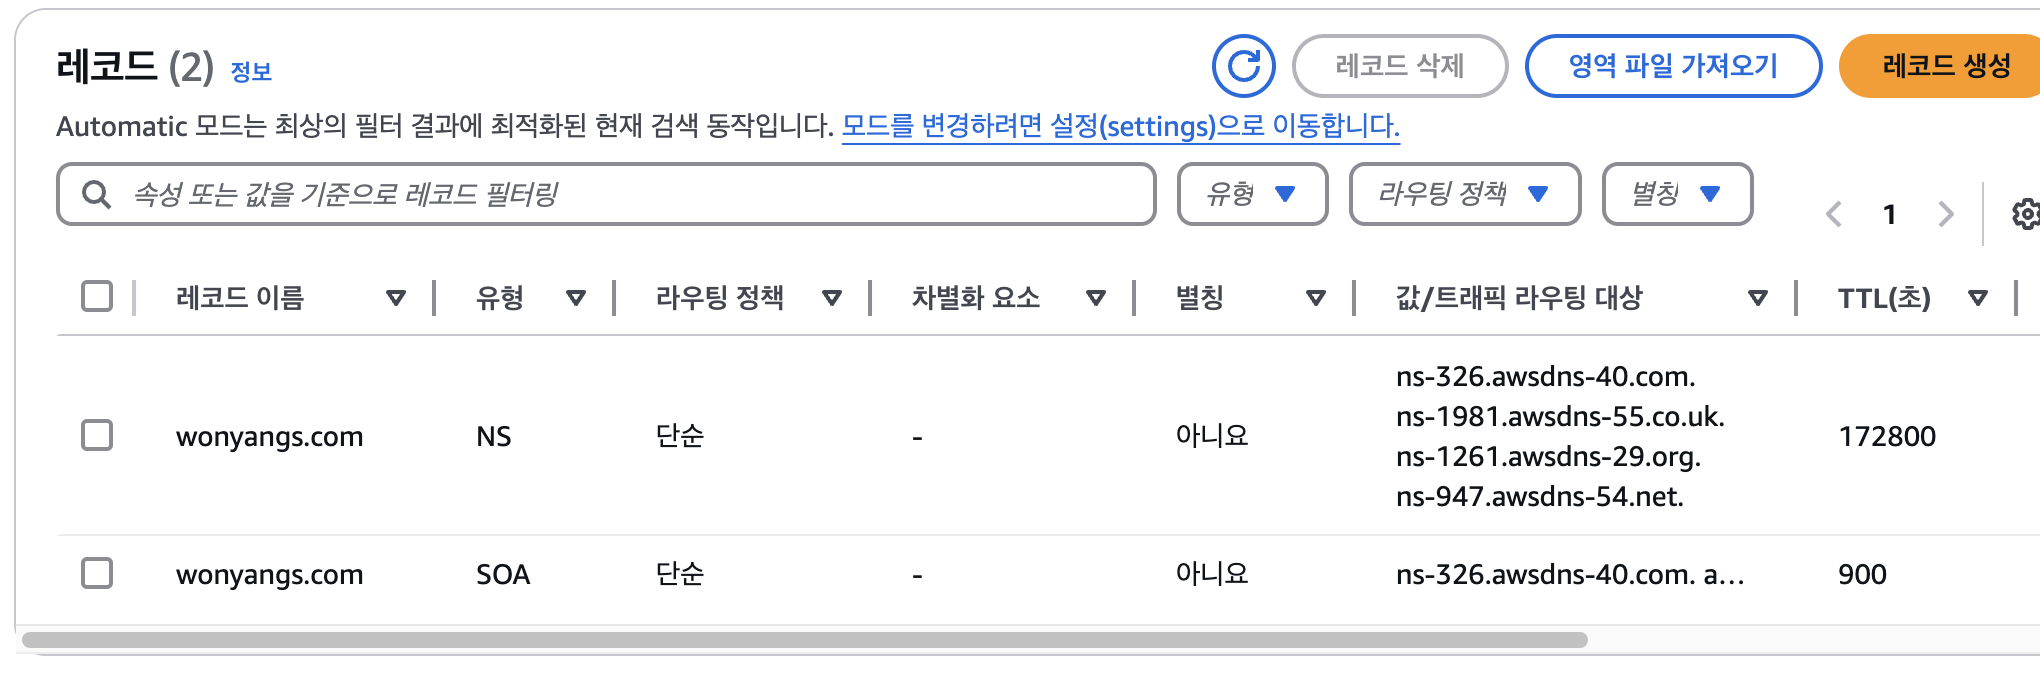The width and height of the screenshot is (2040, 684).
Task: Click the sort icon on 레코드 이름 column
Action: [397, 297]
